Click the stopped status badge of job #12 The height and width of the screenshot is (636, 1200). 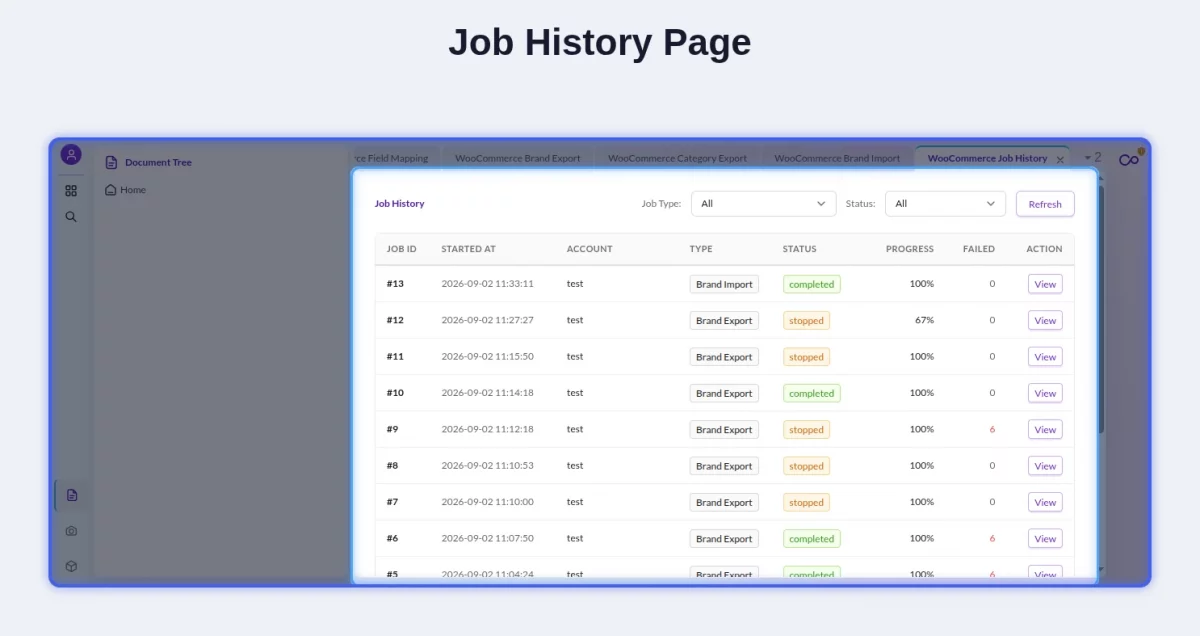(x=806, y=320)
